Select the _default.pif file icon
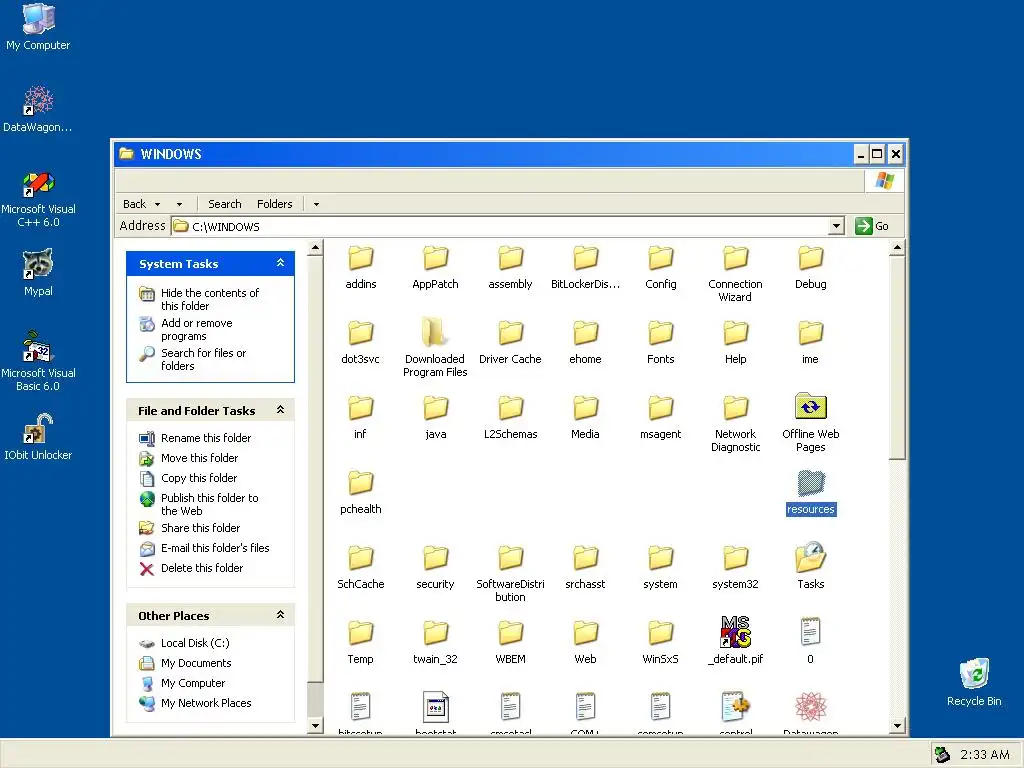This screenshot has width=1024, height=768. point(735,641)
